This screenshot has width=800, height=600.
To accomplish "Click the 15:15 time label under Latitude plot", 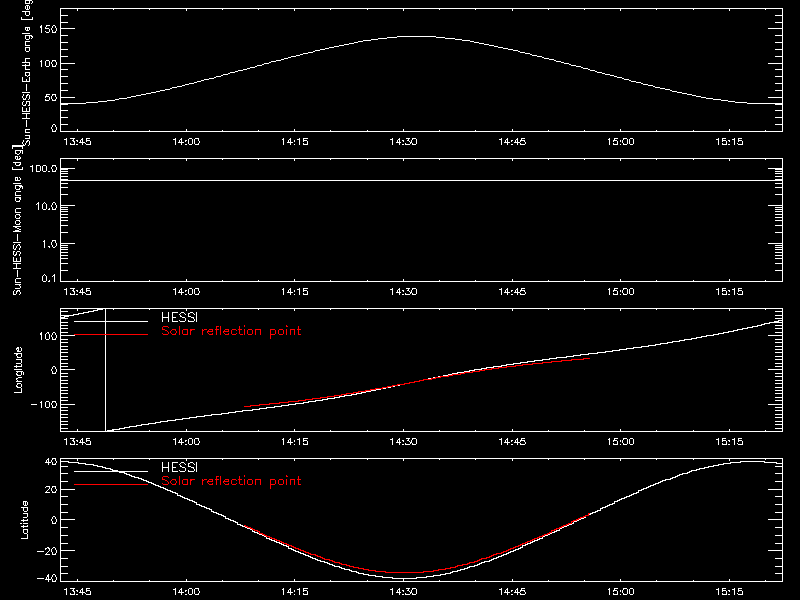I will 729,591.
